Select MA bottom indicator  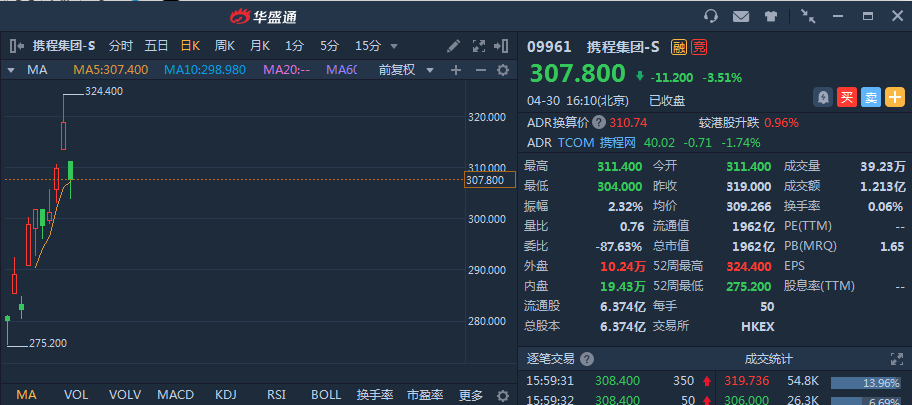pos(26,395)
